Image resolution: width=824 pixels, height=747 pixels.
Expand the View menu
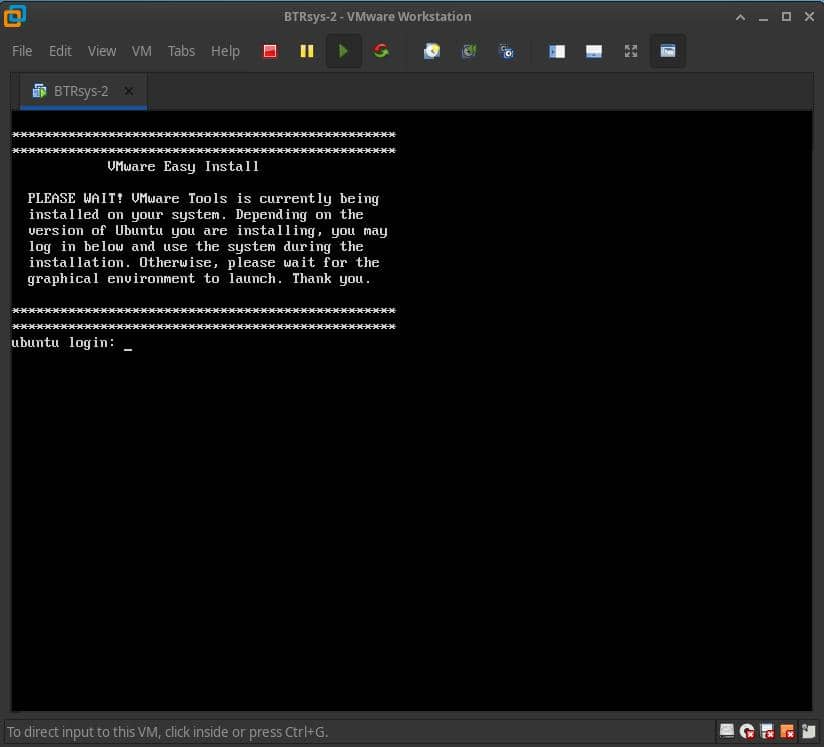click(102, 51)
